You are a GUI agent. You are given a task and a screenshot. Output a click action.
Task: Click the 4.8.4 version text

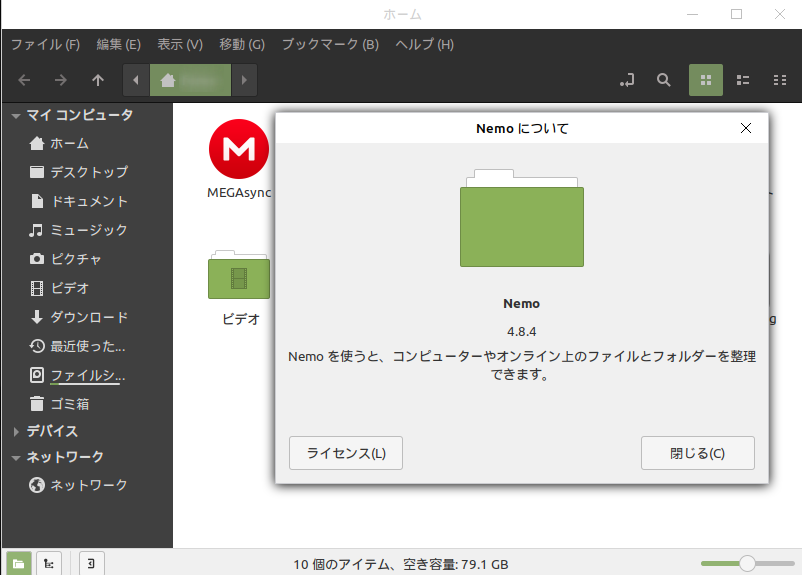[x=522, y=332]
